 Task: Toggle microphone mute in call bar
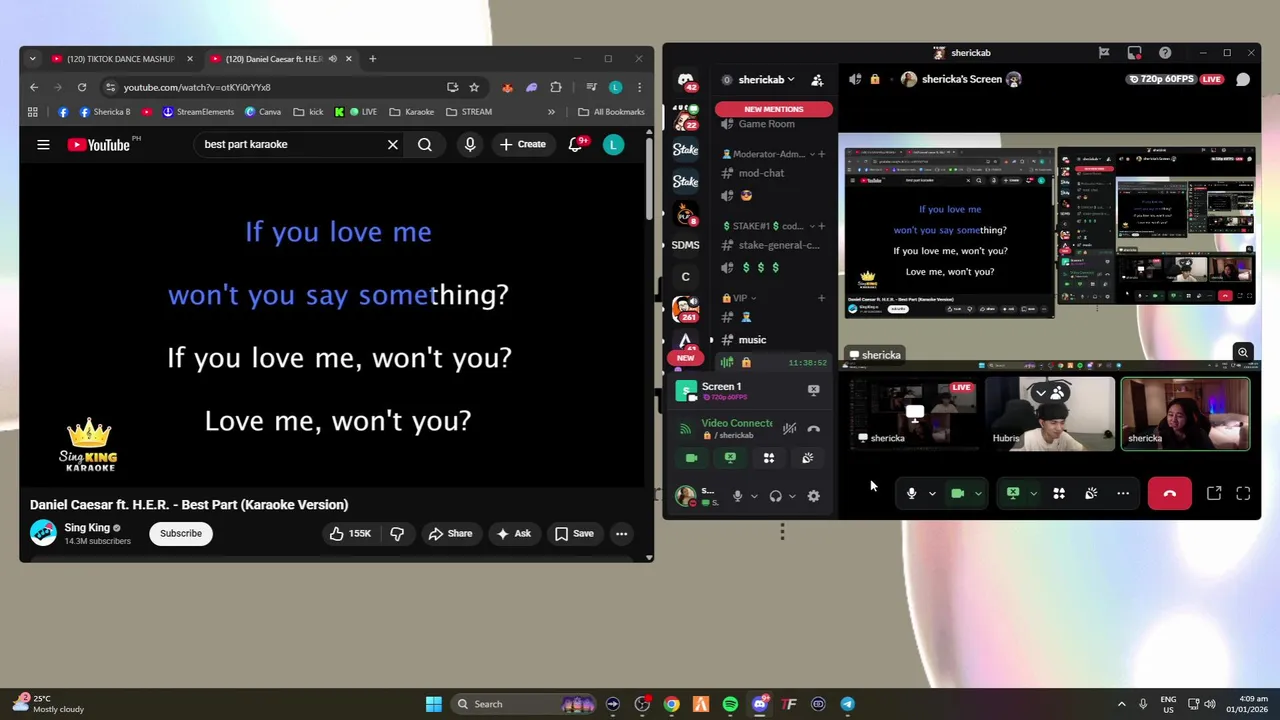pos(911,493)
